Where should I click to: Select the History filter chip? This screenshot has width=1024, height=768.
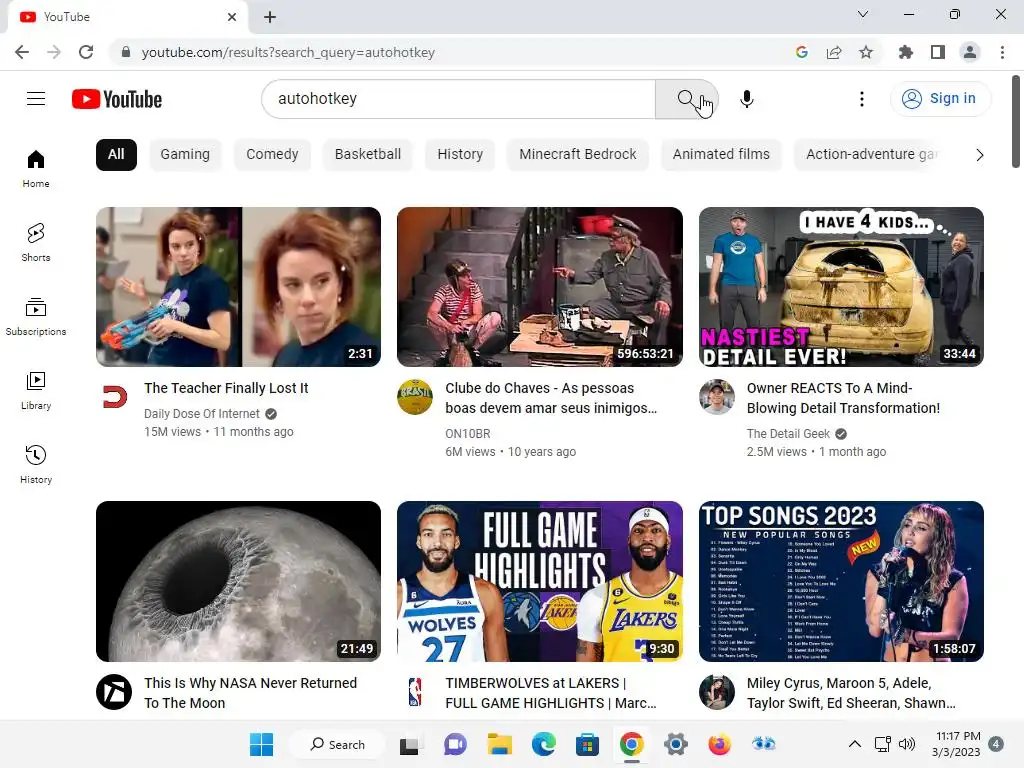coord(460,155)
